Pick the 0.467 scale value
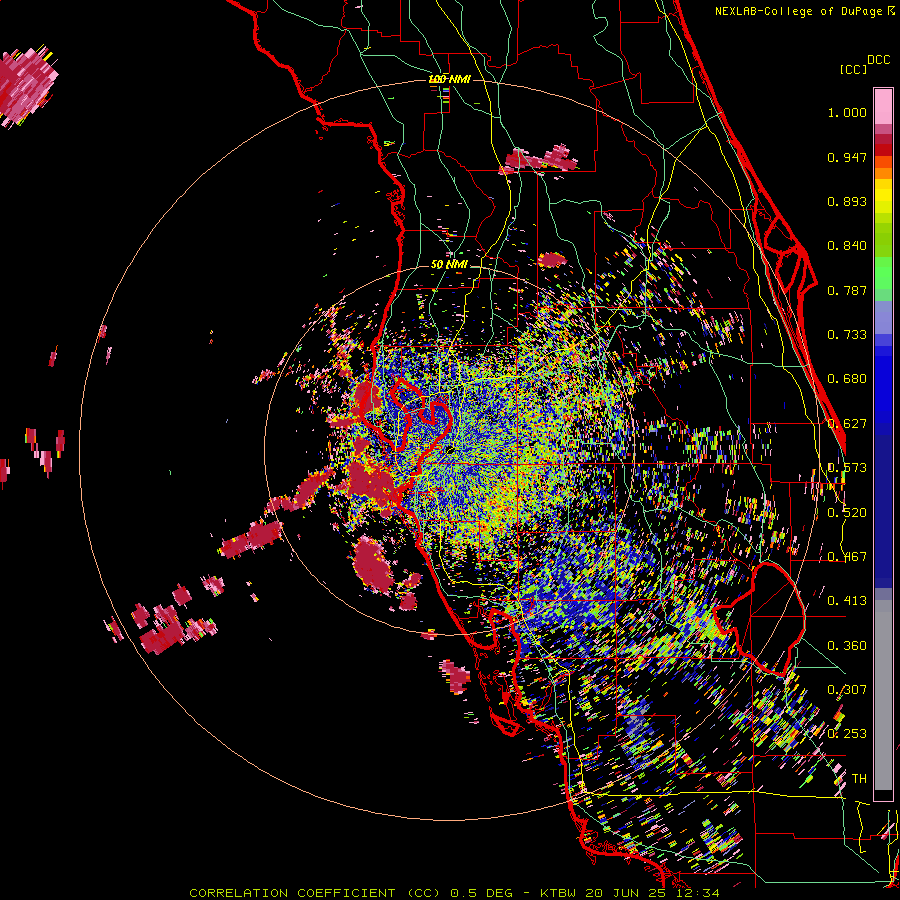The image size is (900, 900). point(847,557)
